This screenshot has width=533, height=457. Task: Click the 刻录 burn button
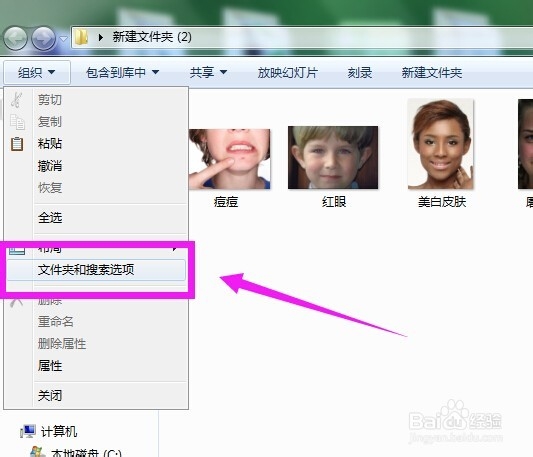(x=360, y=72)
